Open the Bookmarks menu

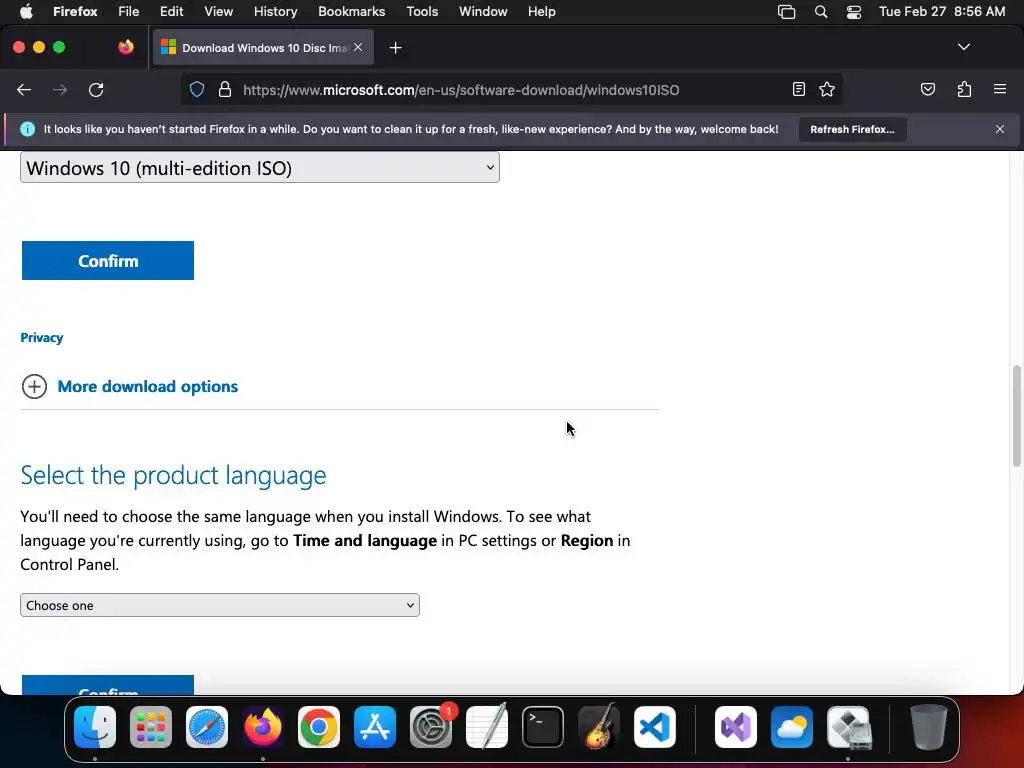tap(351, 12)
